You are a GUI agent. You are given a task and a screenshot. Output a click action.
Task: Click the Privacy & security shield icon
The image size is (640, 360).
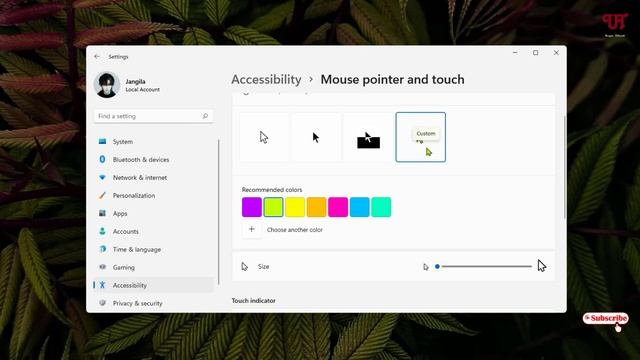(102, 303)
